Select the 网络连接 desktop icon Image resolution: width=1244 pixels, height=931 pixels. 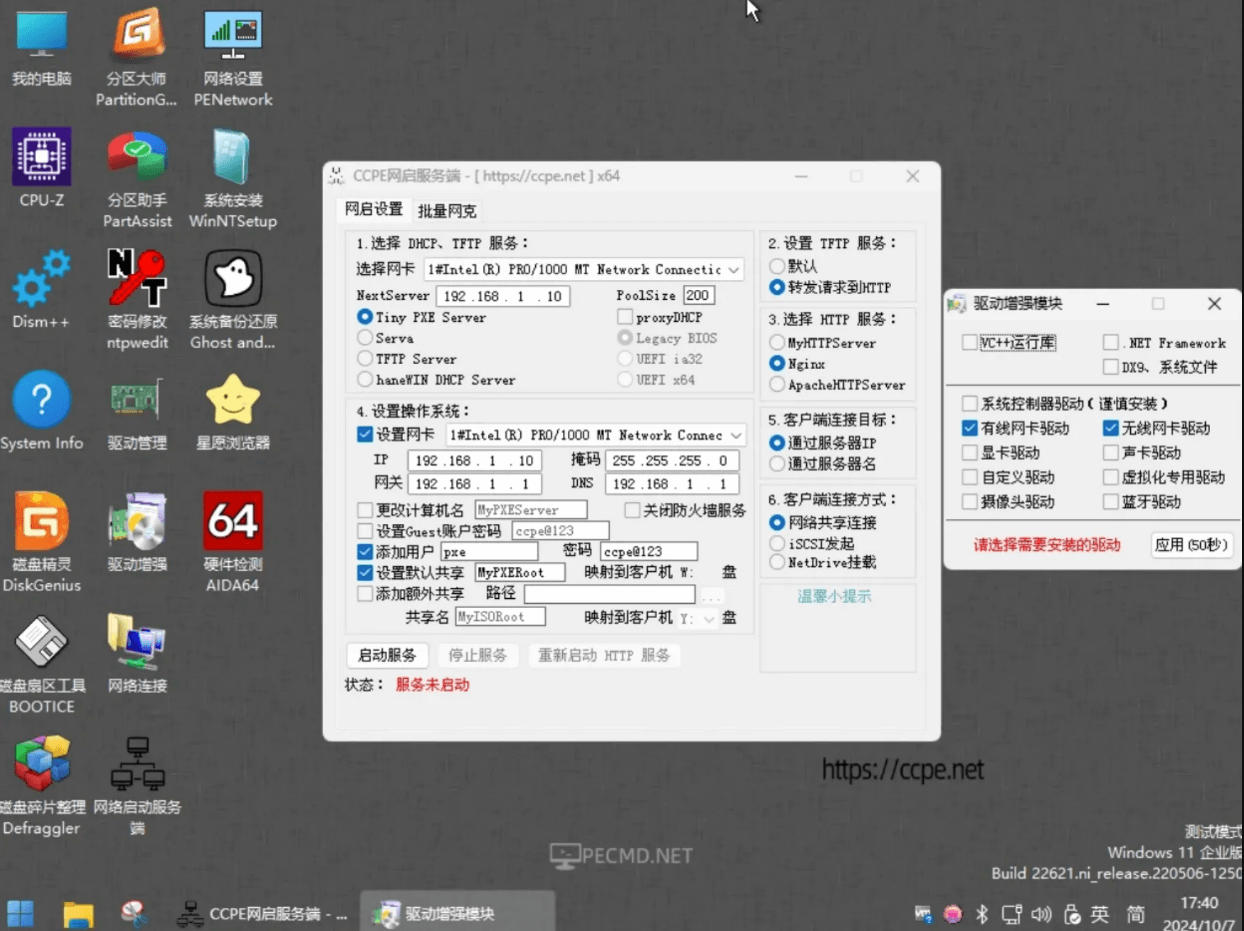(137, 654)
